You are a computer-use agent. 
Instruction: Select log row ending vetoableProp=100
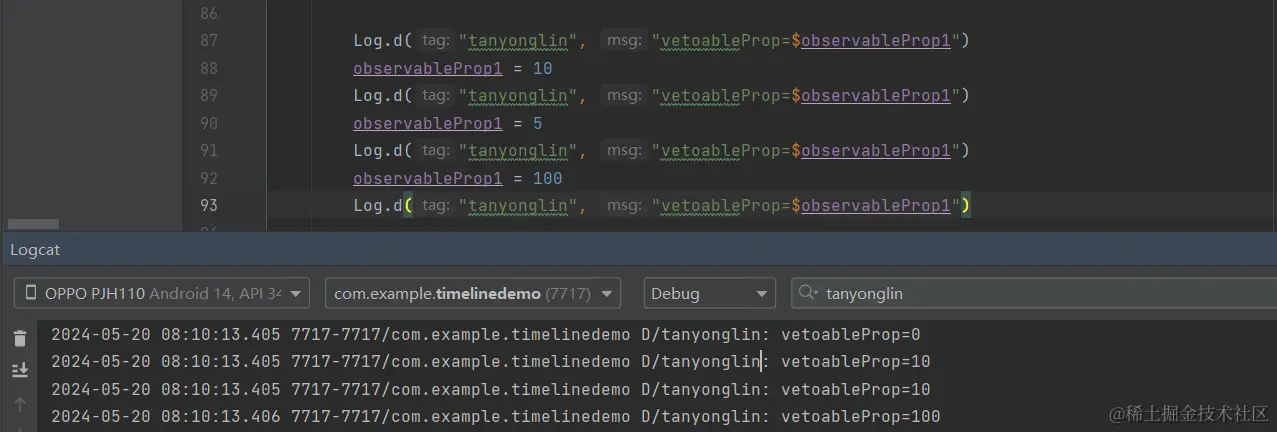(x=496, y=416)
